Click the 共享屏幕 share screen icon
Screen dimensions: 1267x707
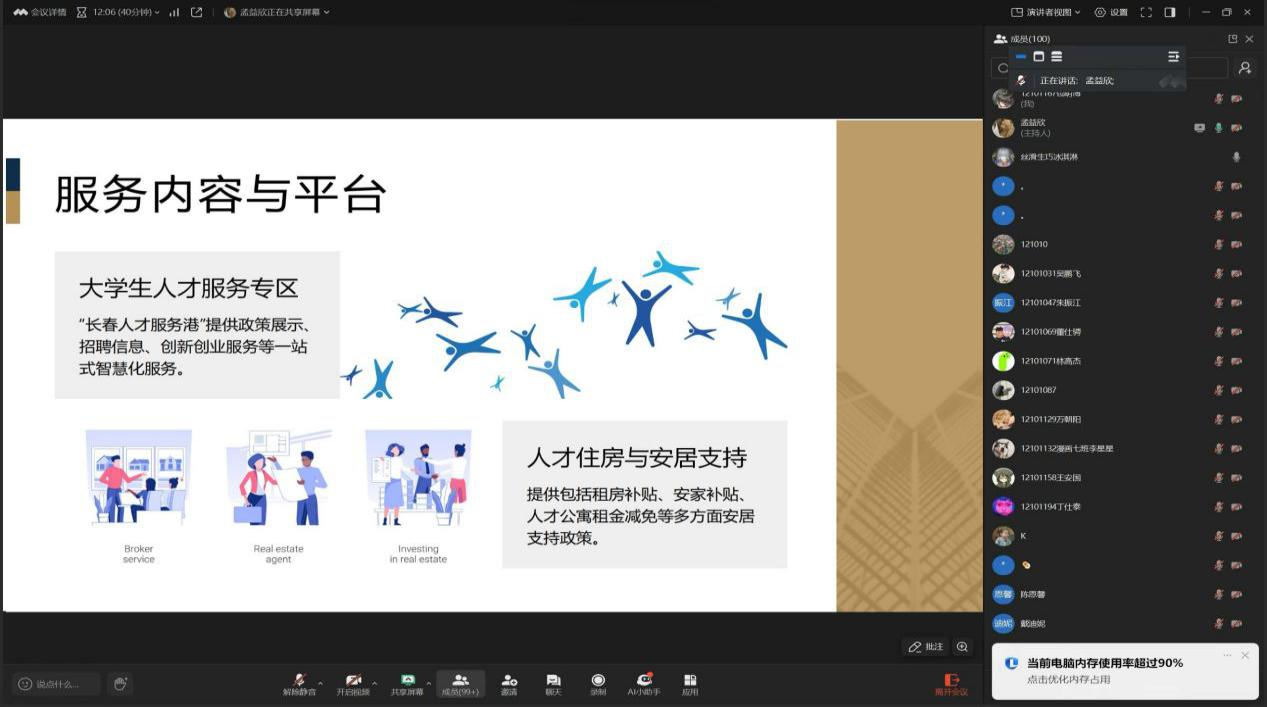click(x=407, y=680)
